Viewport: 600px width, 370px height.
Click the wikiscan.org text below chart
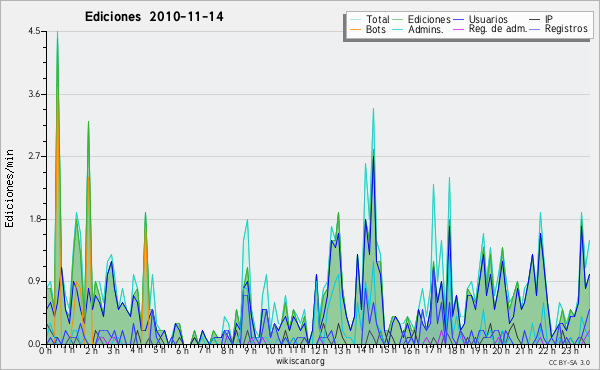click(x=300, y=361)
